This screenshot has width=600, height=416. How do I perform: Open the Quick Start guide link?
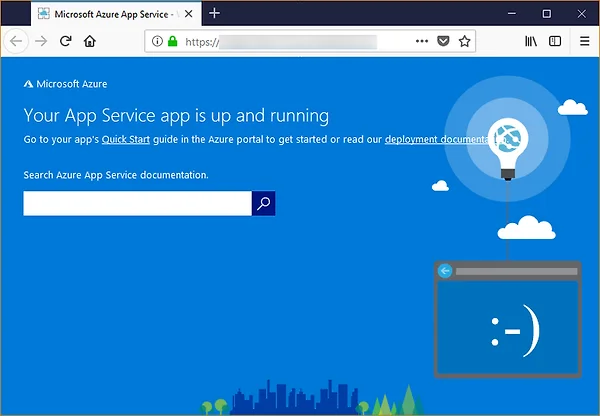click(126, 139)
